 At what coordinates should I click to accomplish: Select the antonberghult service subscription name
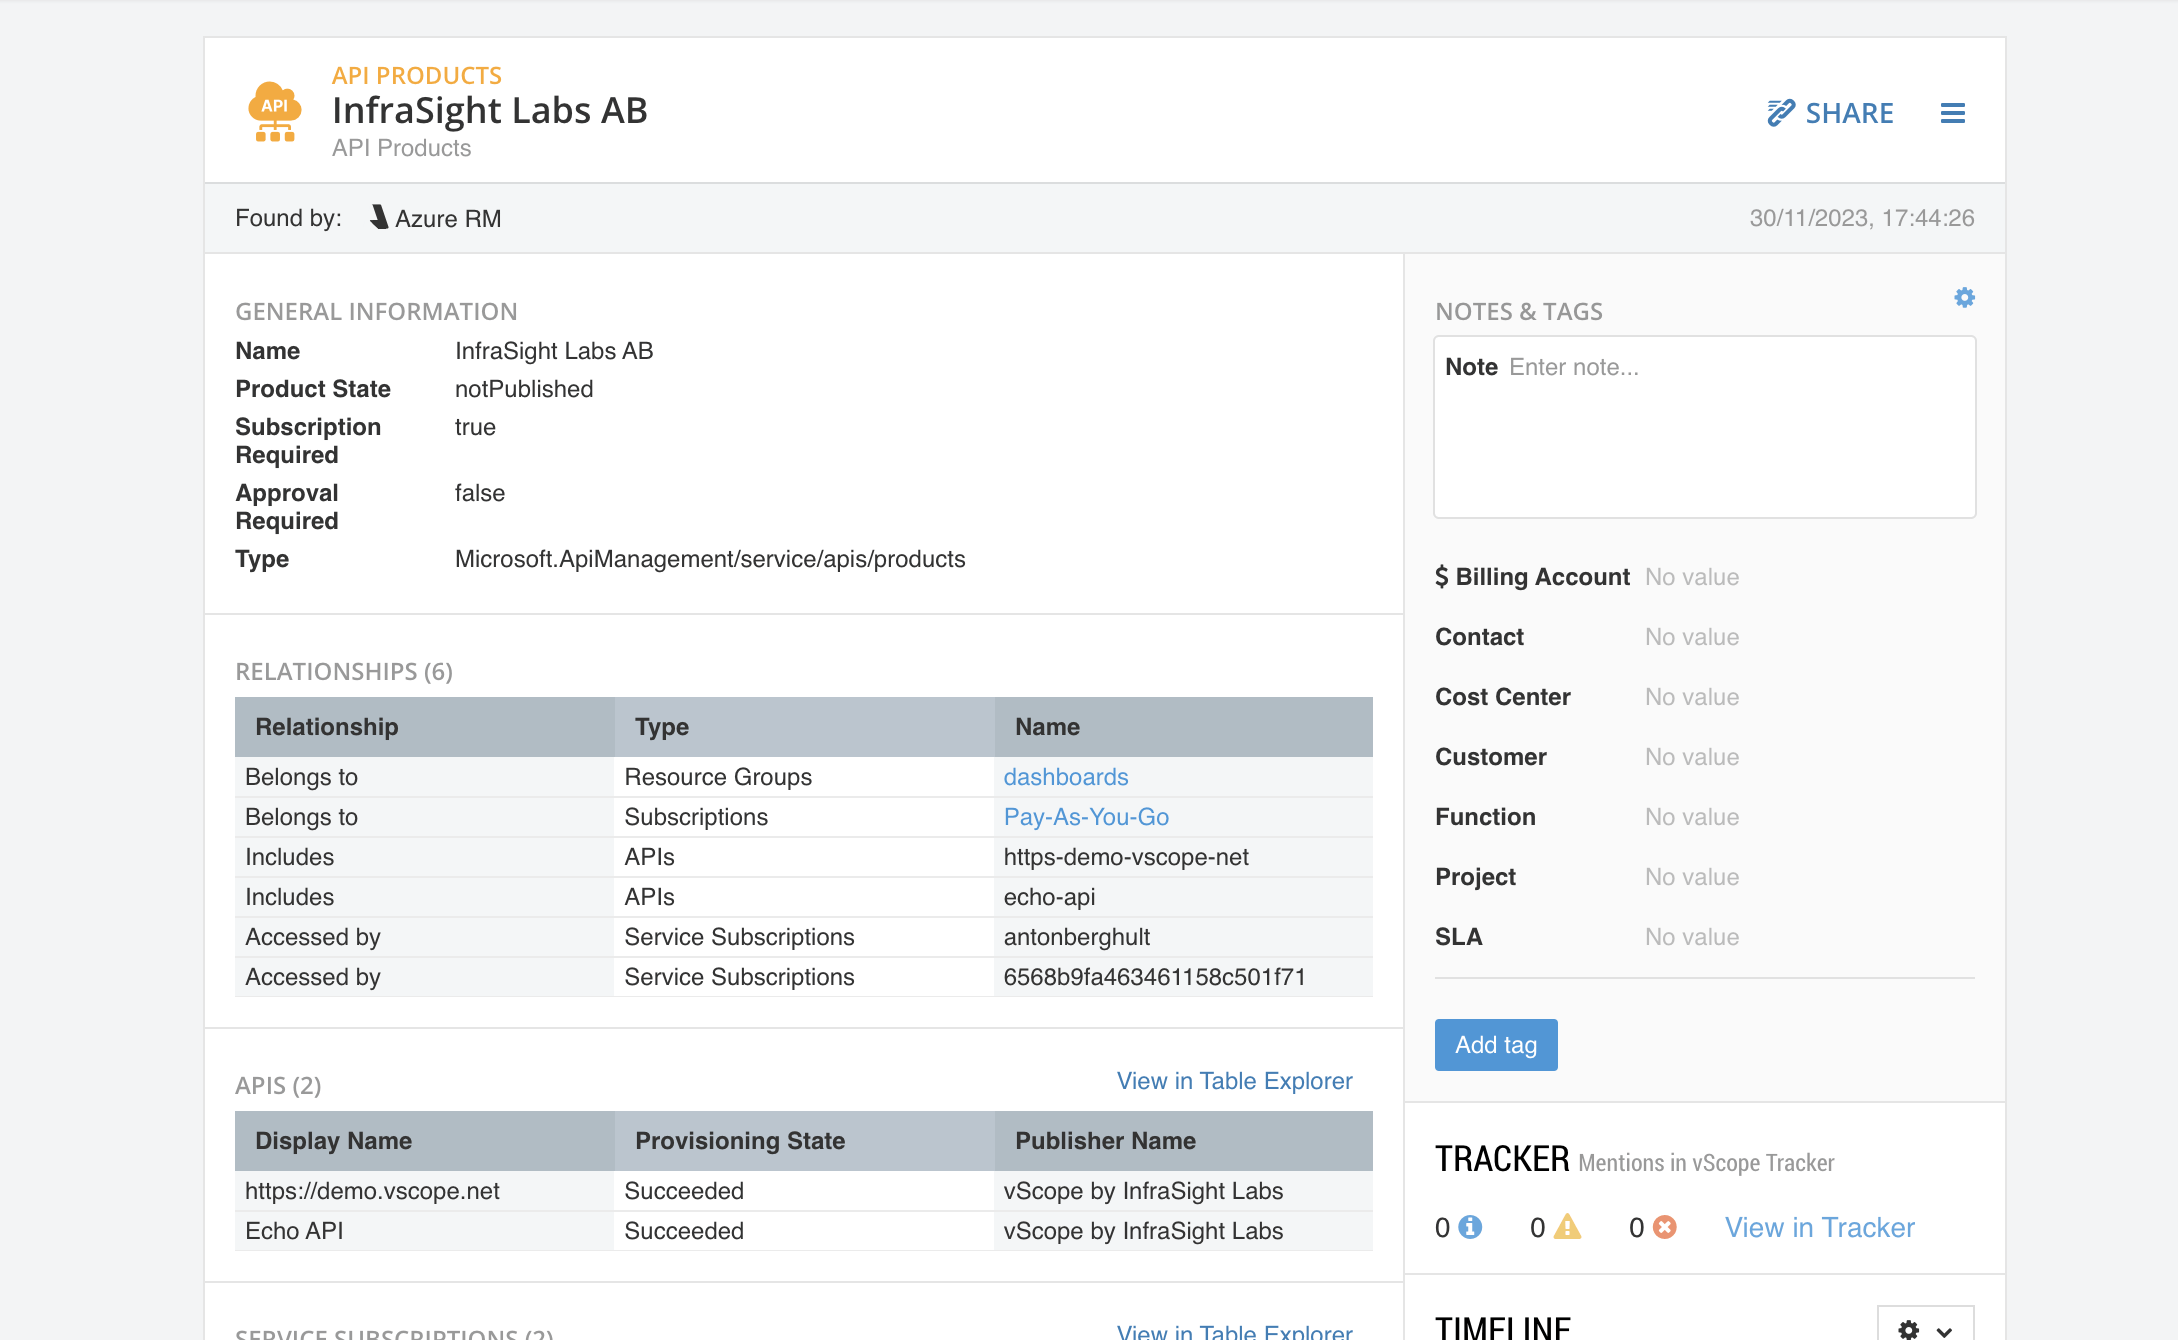[x=1077, y=937]
